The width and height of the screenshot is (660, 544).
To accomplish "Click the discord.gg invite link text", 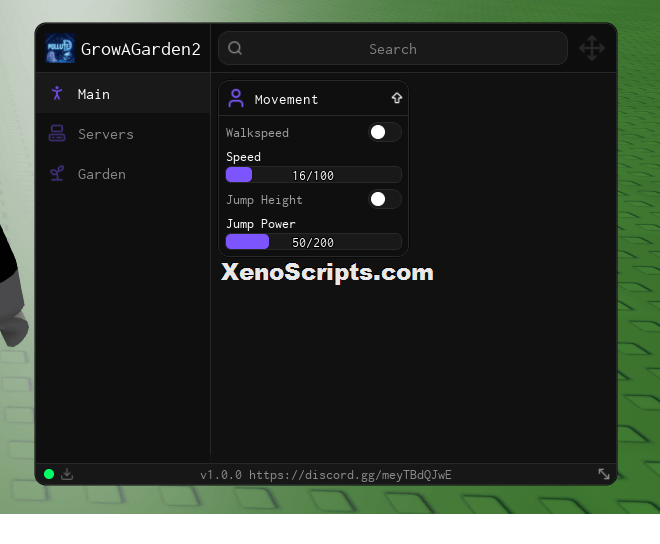I will (x=350, y=475).
